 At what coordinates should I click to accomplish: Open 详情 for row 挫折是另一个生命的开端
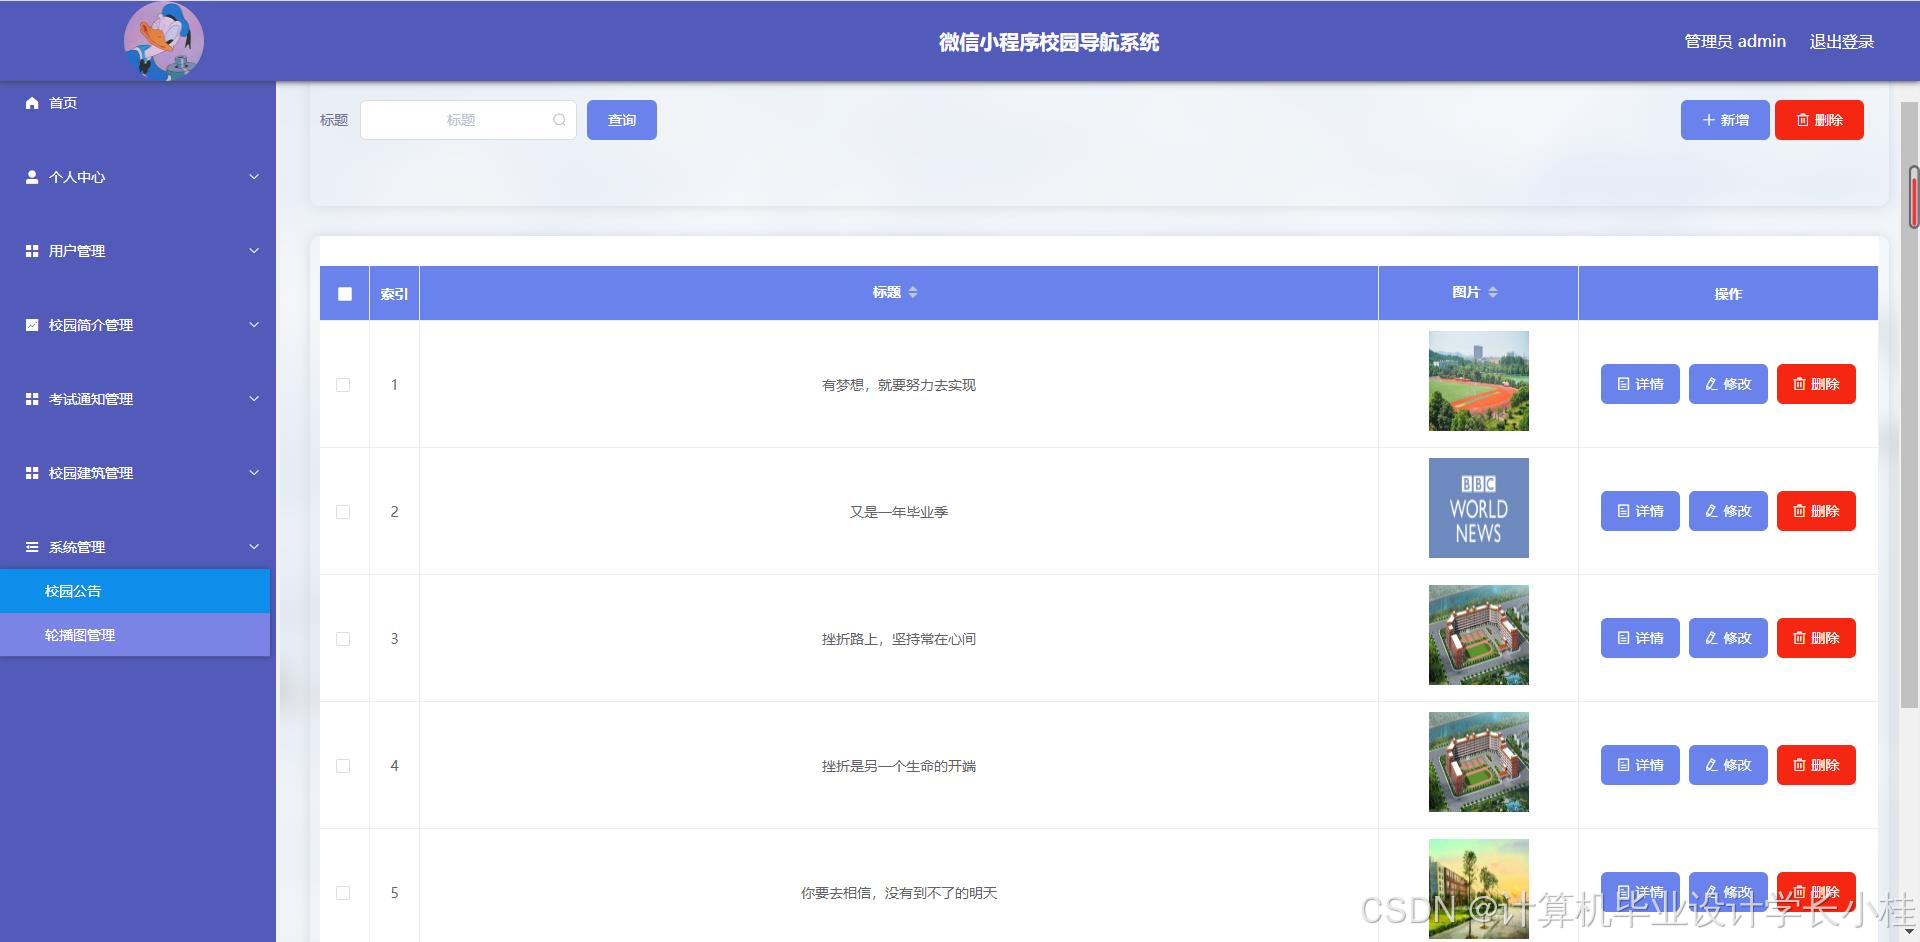[x=1640, y=765]
